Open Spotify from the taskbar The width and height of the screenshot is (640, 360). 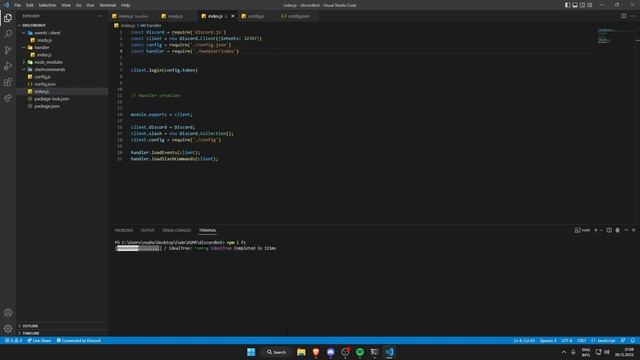click(360, 352)
